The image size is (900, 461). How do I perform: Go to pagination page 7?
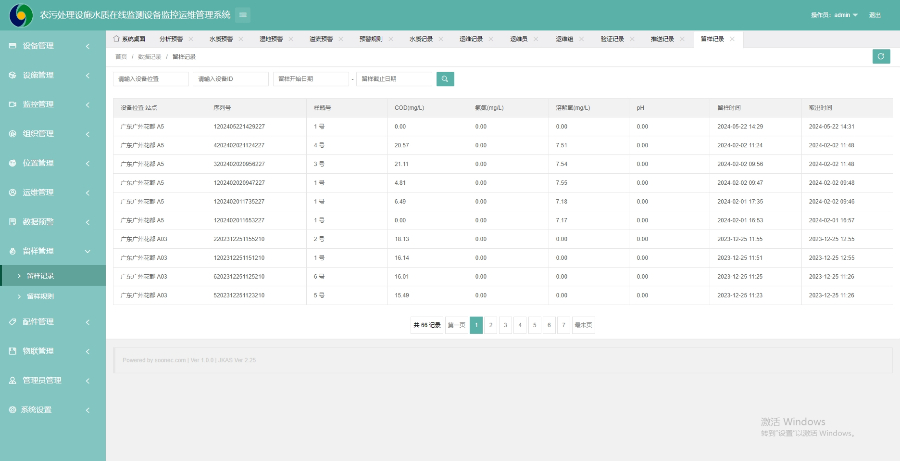coord(564,325)
